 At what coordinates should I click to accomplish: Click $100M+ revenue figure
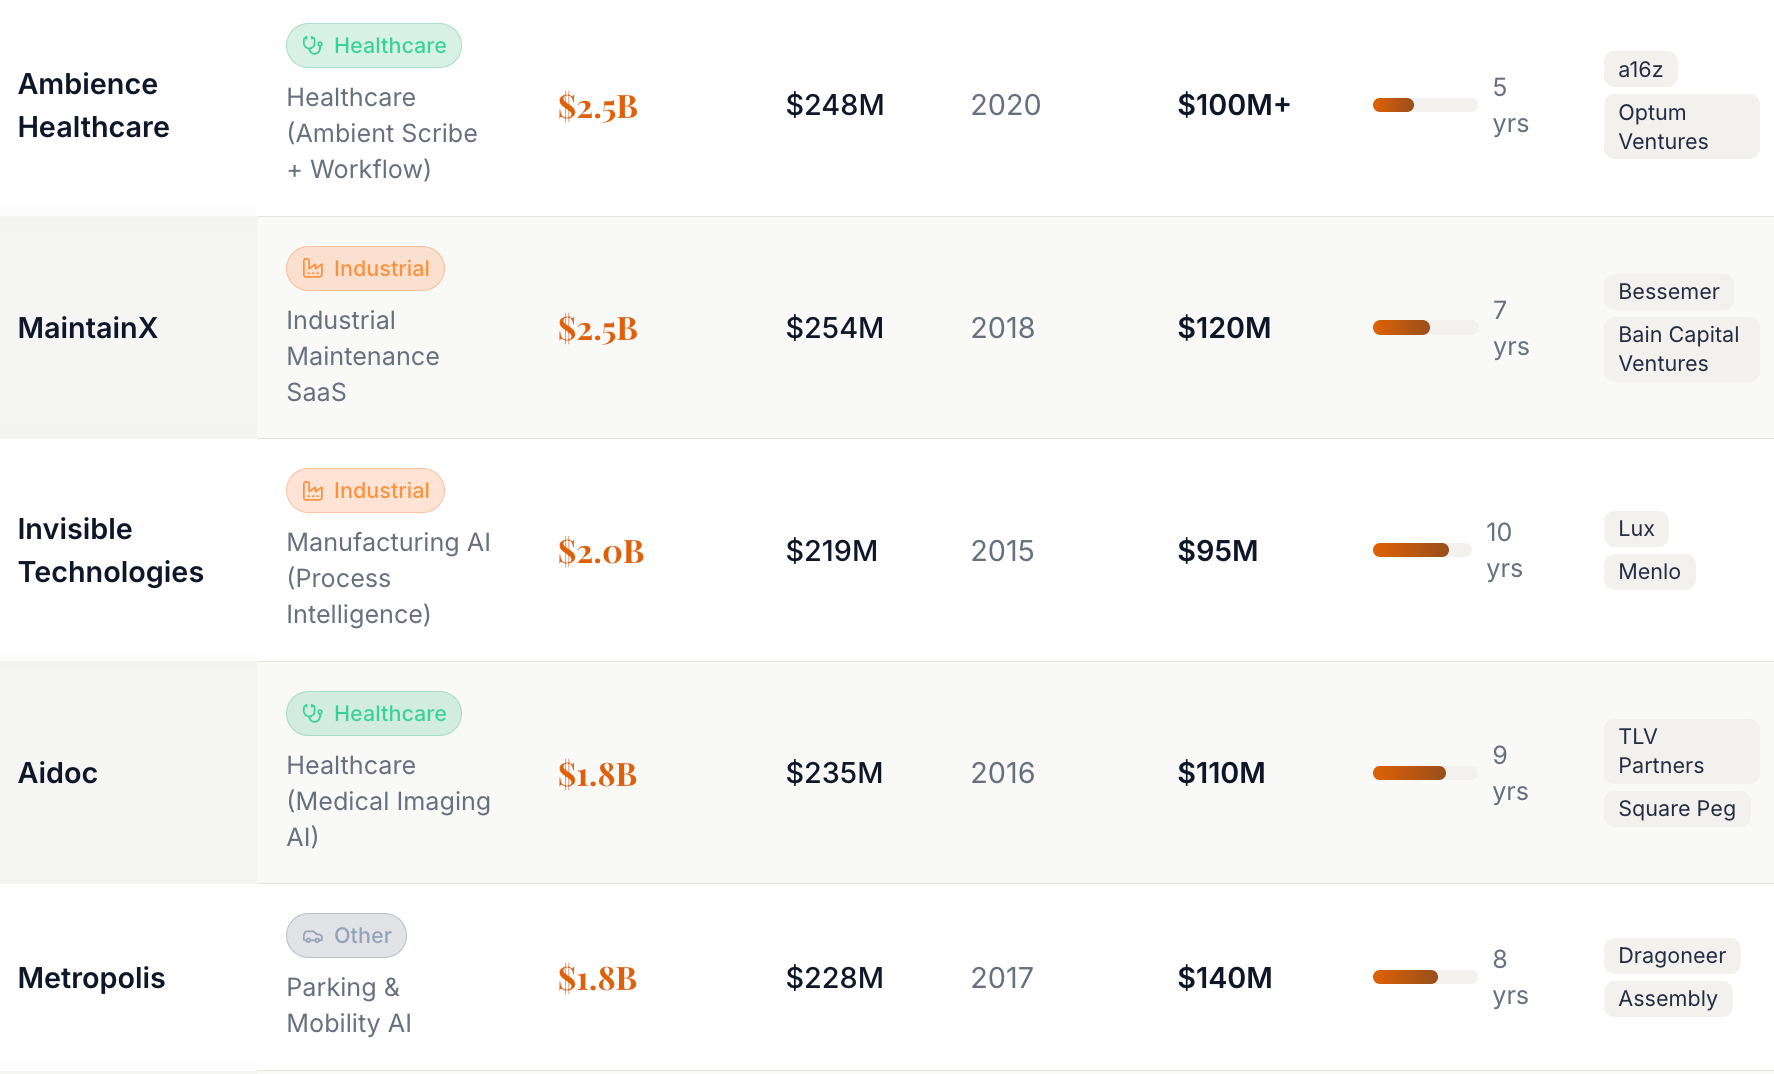[1234, 105]
